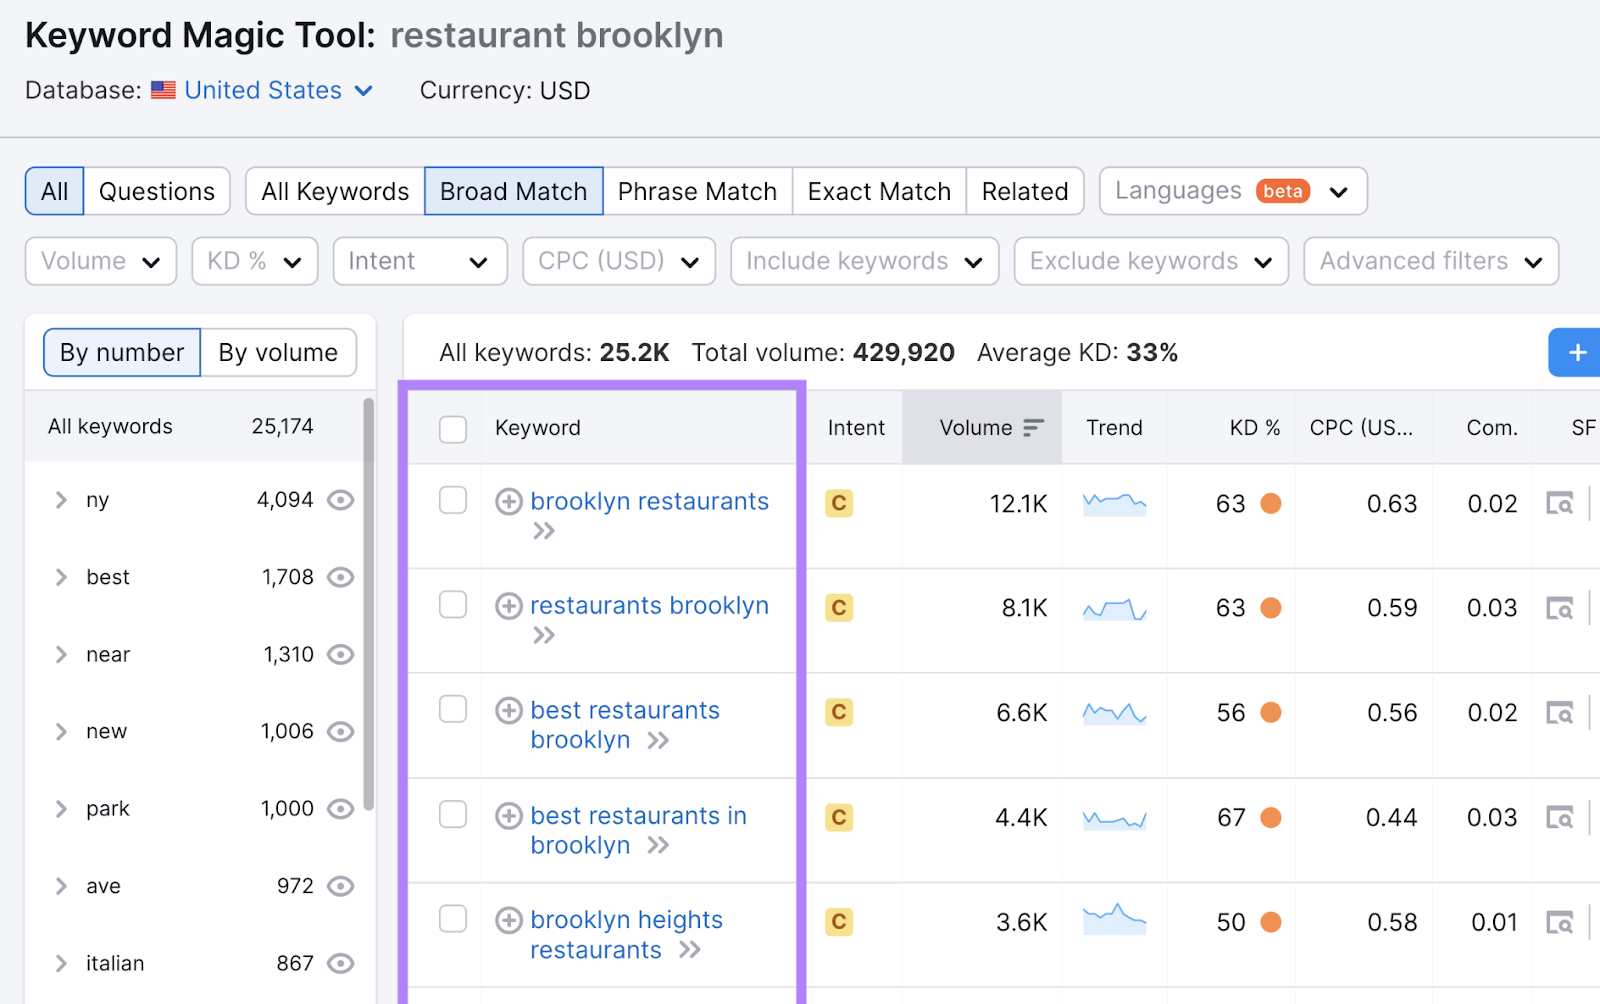Expand the ny keyword group
1600x1004 pixels.
click(60, 500)
